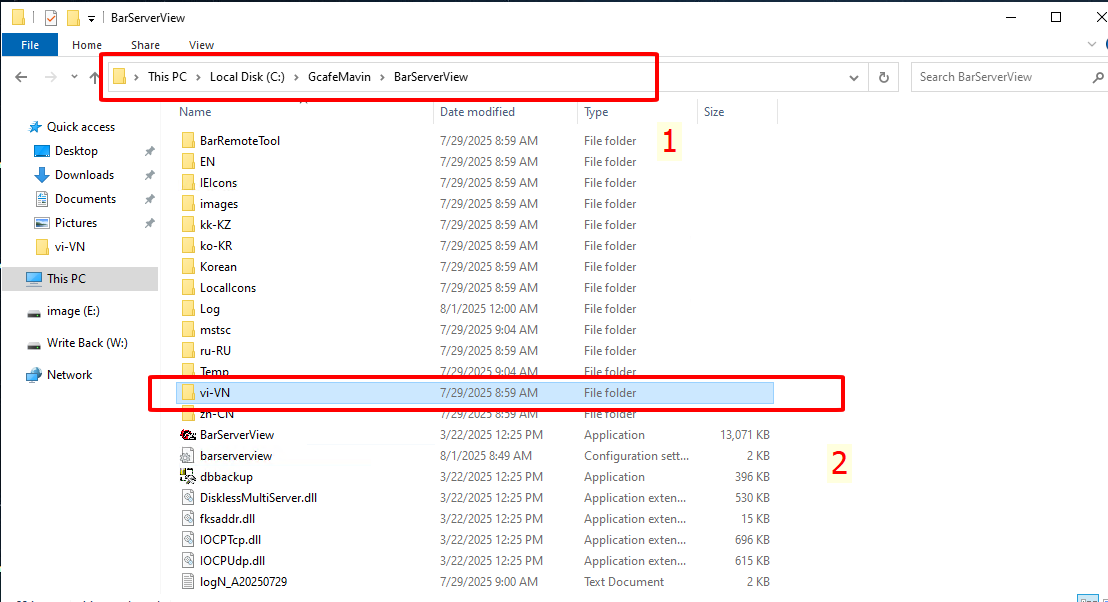Click the logN_A20250729 text document icon

[x=187, y=582]
